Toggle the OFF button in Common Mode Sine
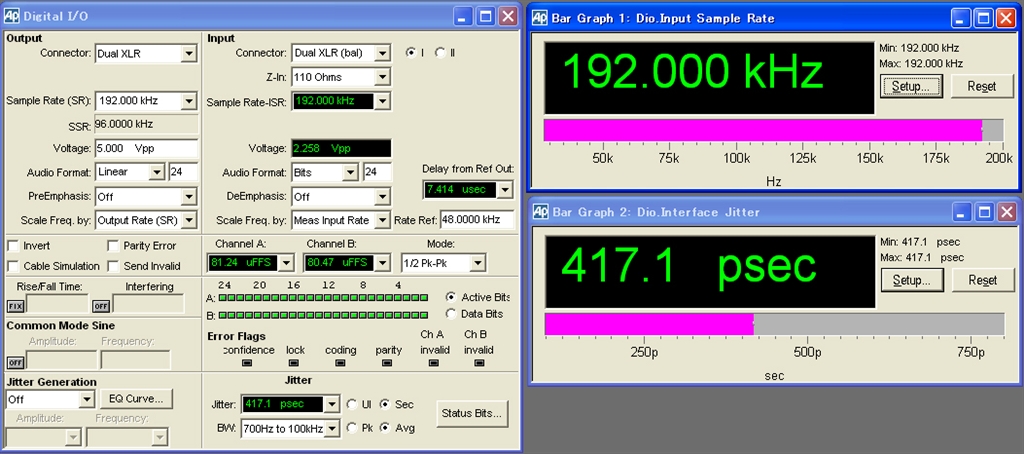This screenshot has height=454, width=1024. (15, 362)
